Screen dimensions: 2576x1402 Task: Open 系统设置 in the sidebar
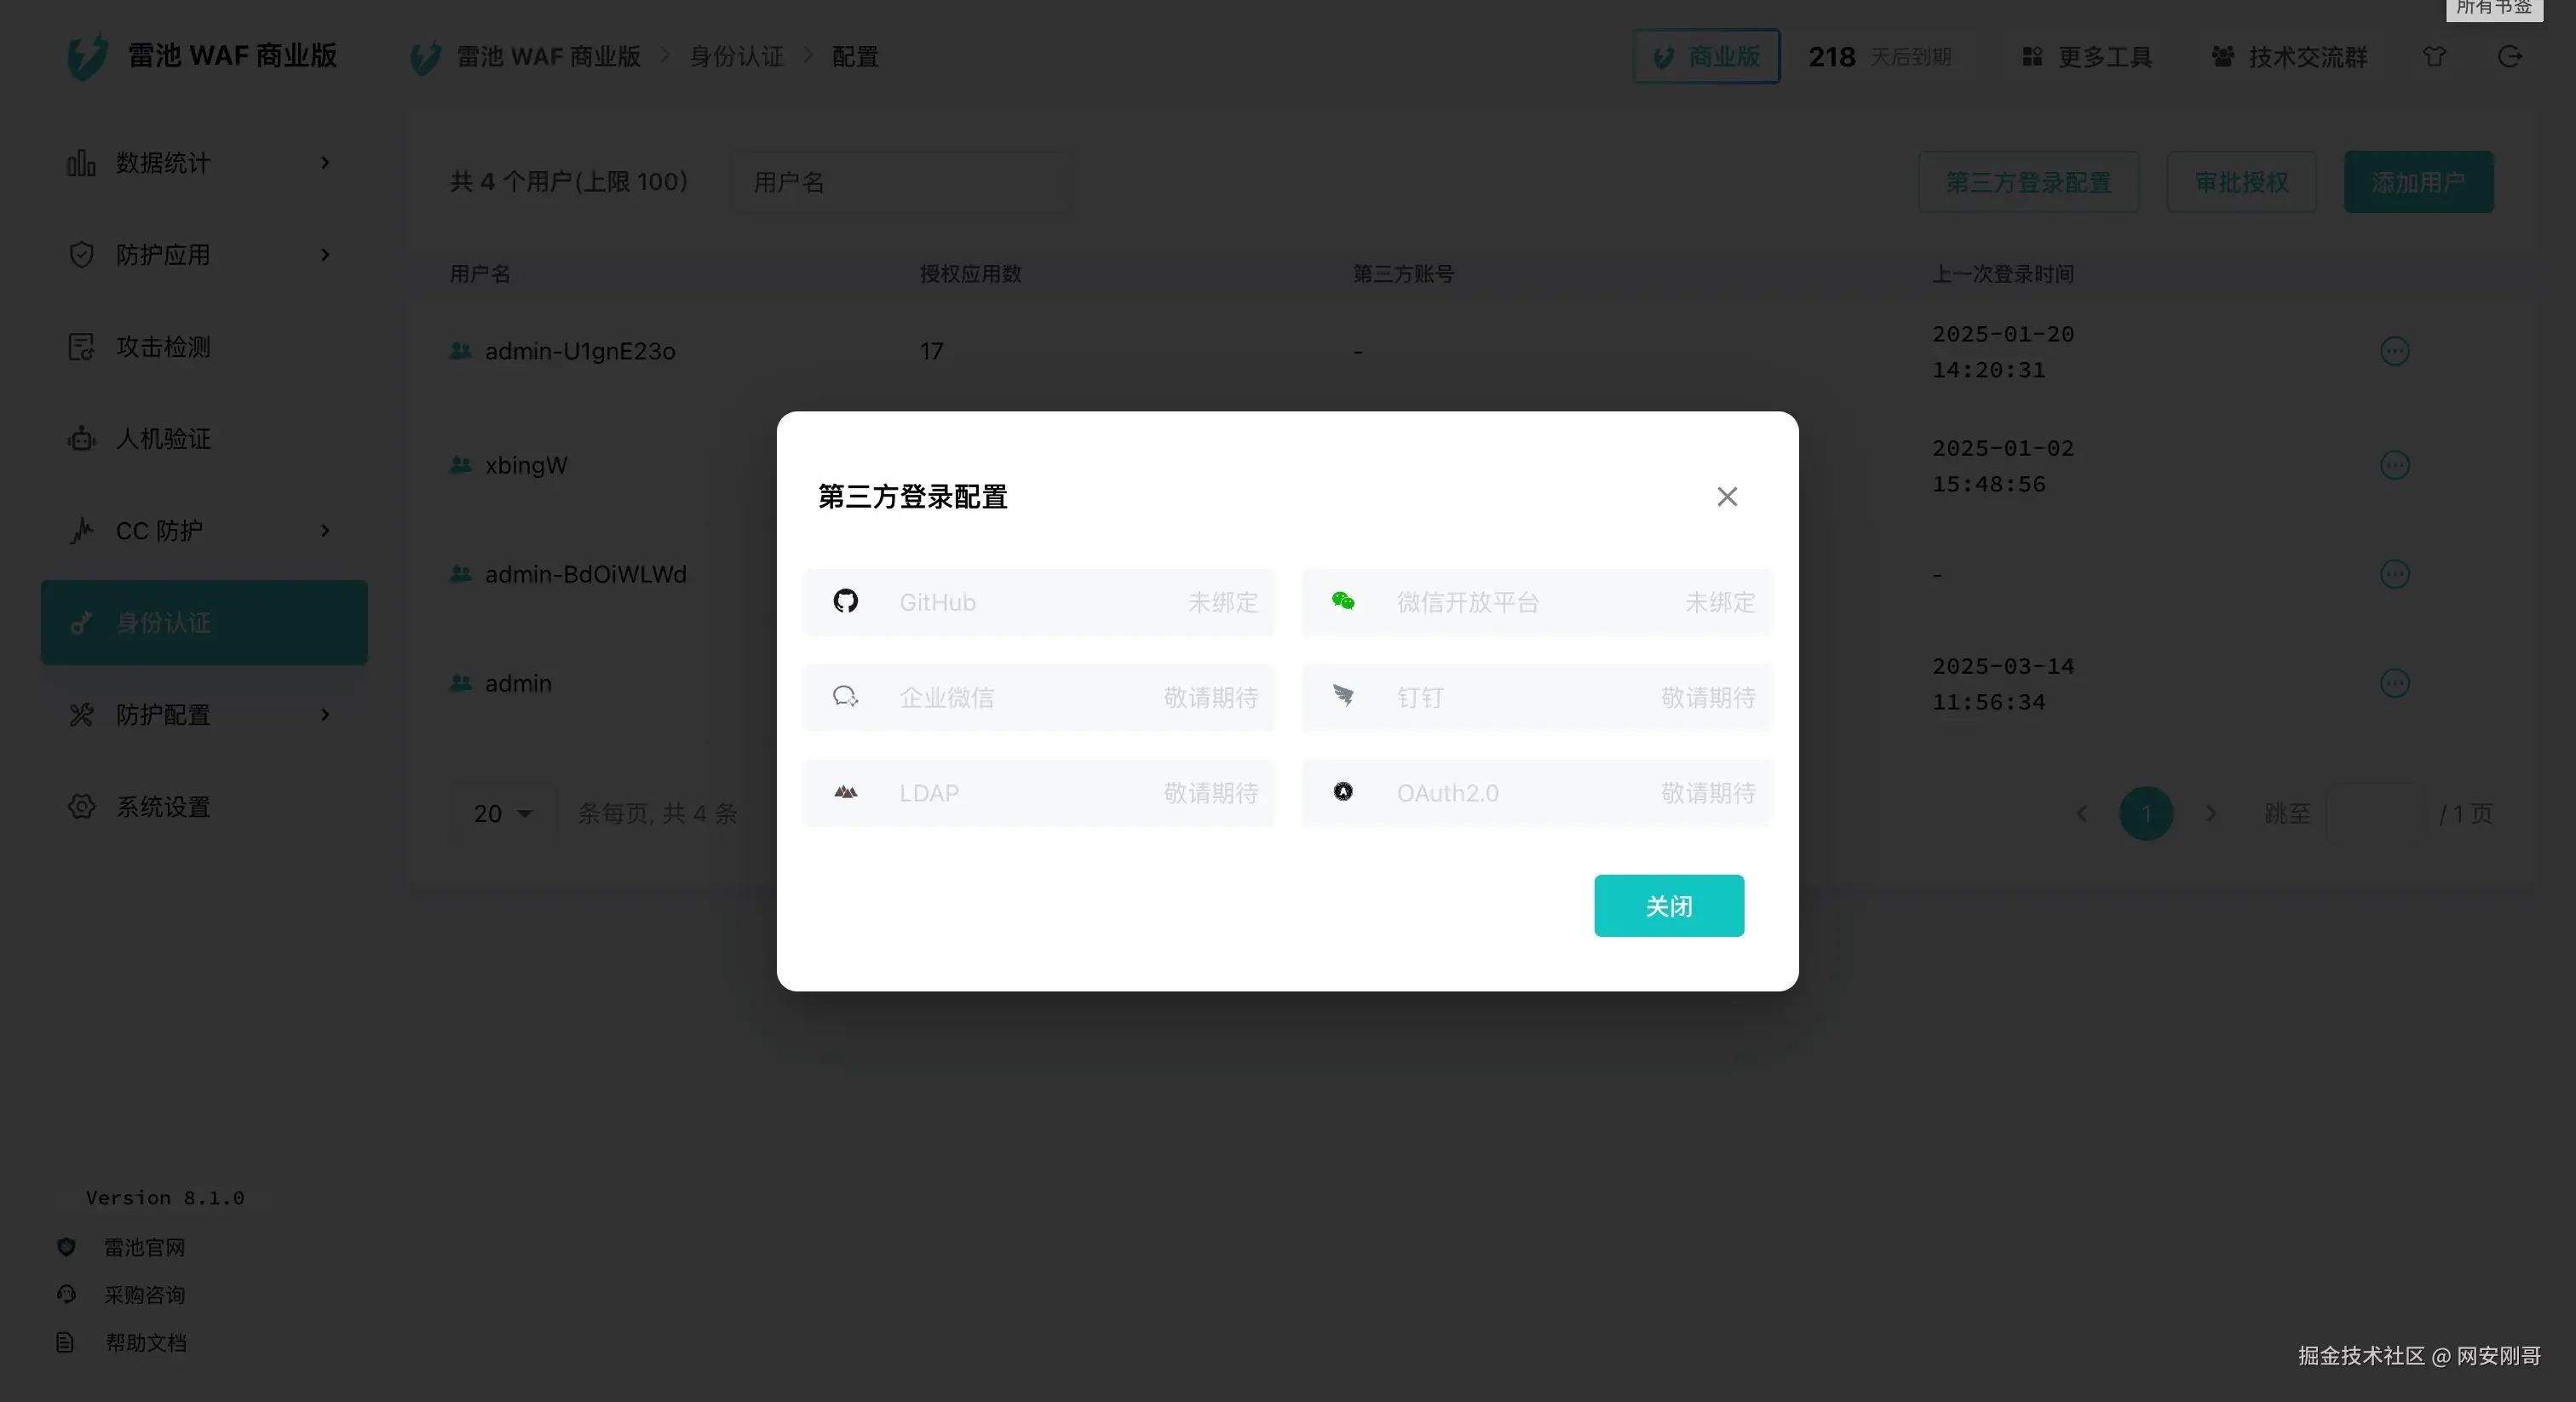[x=164, y=807]
